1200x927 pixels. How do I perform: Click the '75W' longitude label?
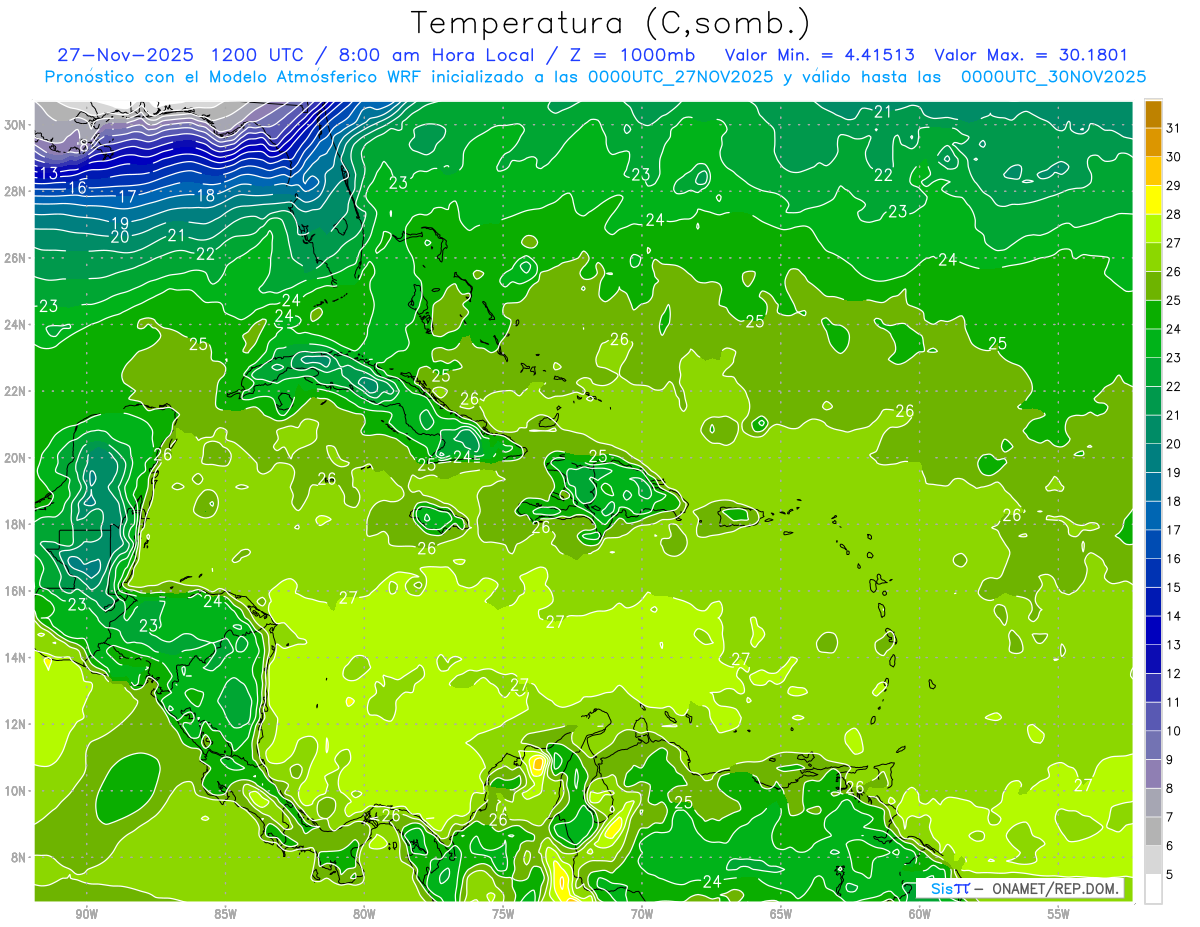503,914
